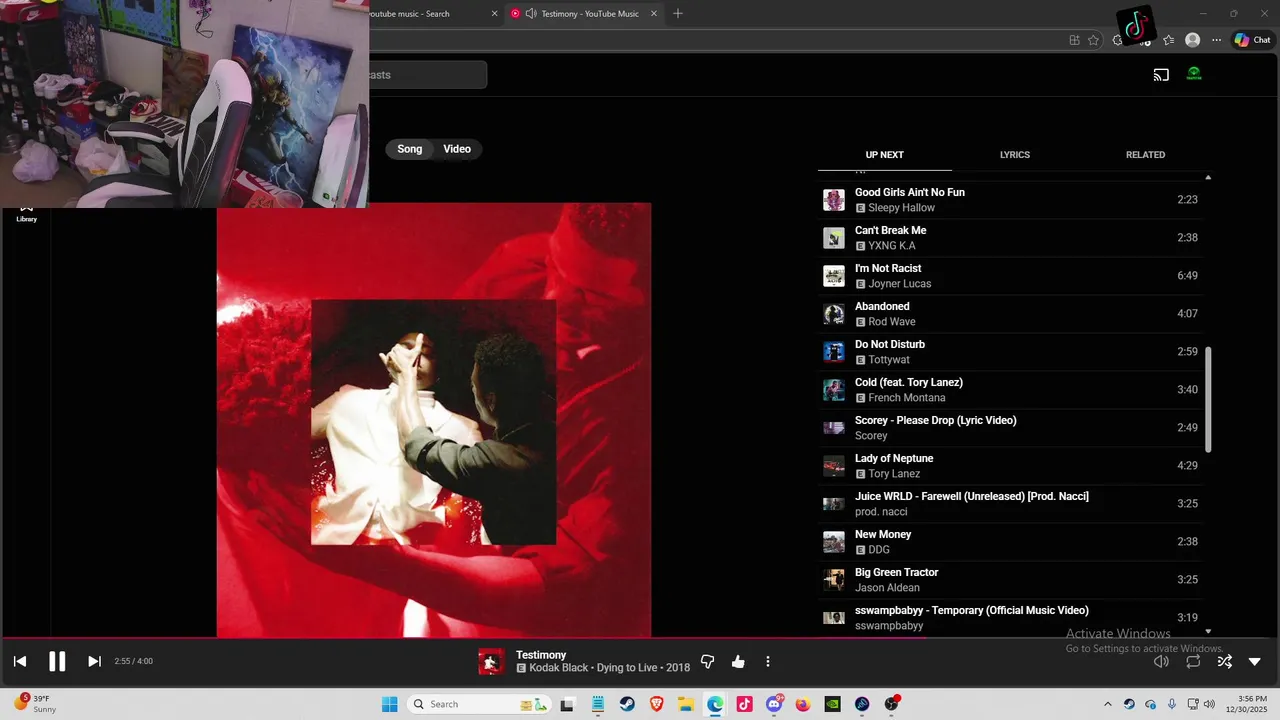Click the New Money album thumbnail
This screenshot has height=720, width=1280.
pyautogui.click(x=834, y=542)
